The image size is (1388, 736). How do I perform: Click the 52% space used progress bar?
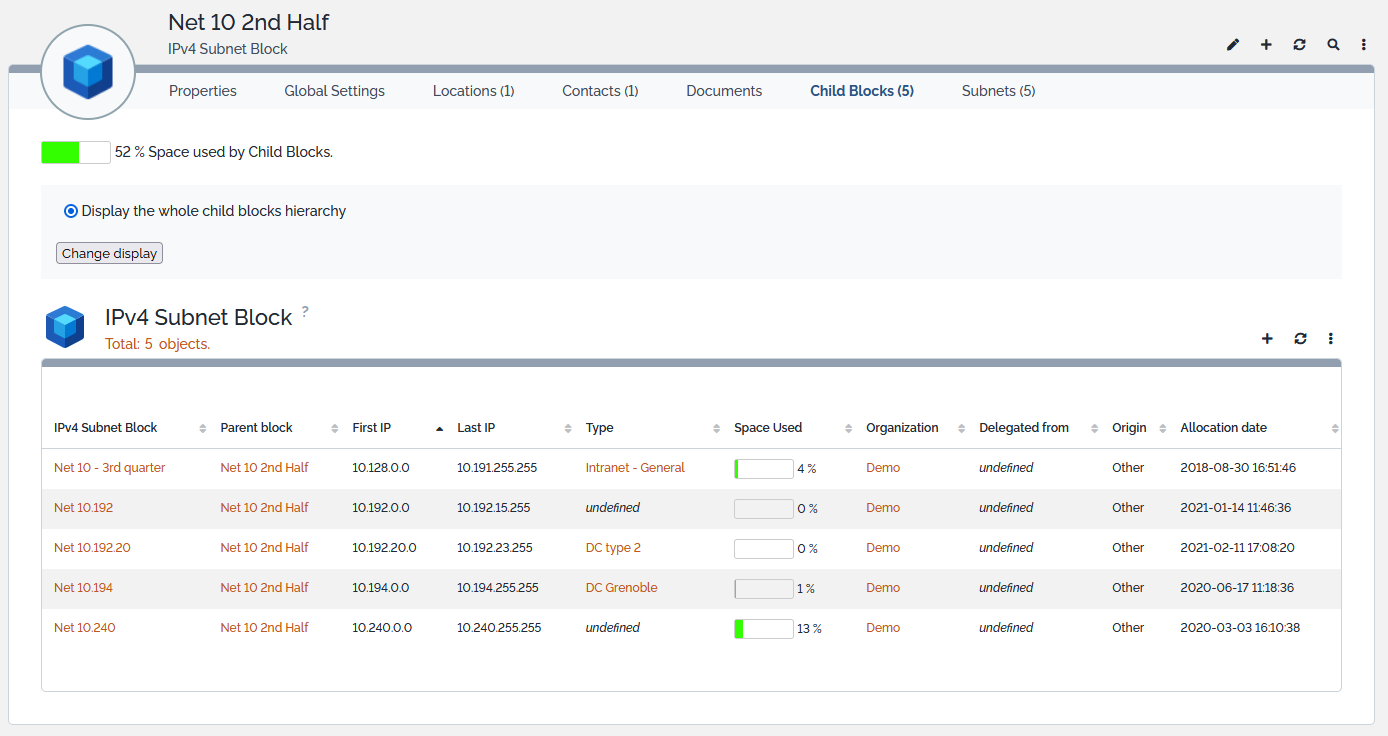(x=76, y=153)
